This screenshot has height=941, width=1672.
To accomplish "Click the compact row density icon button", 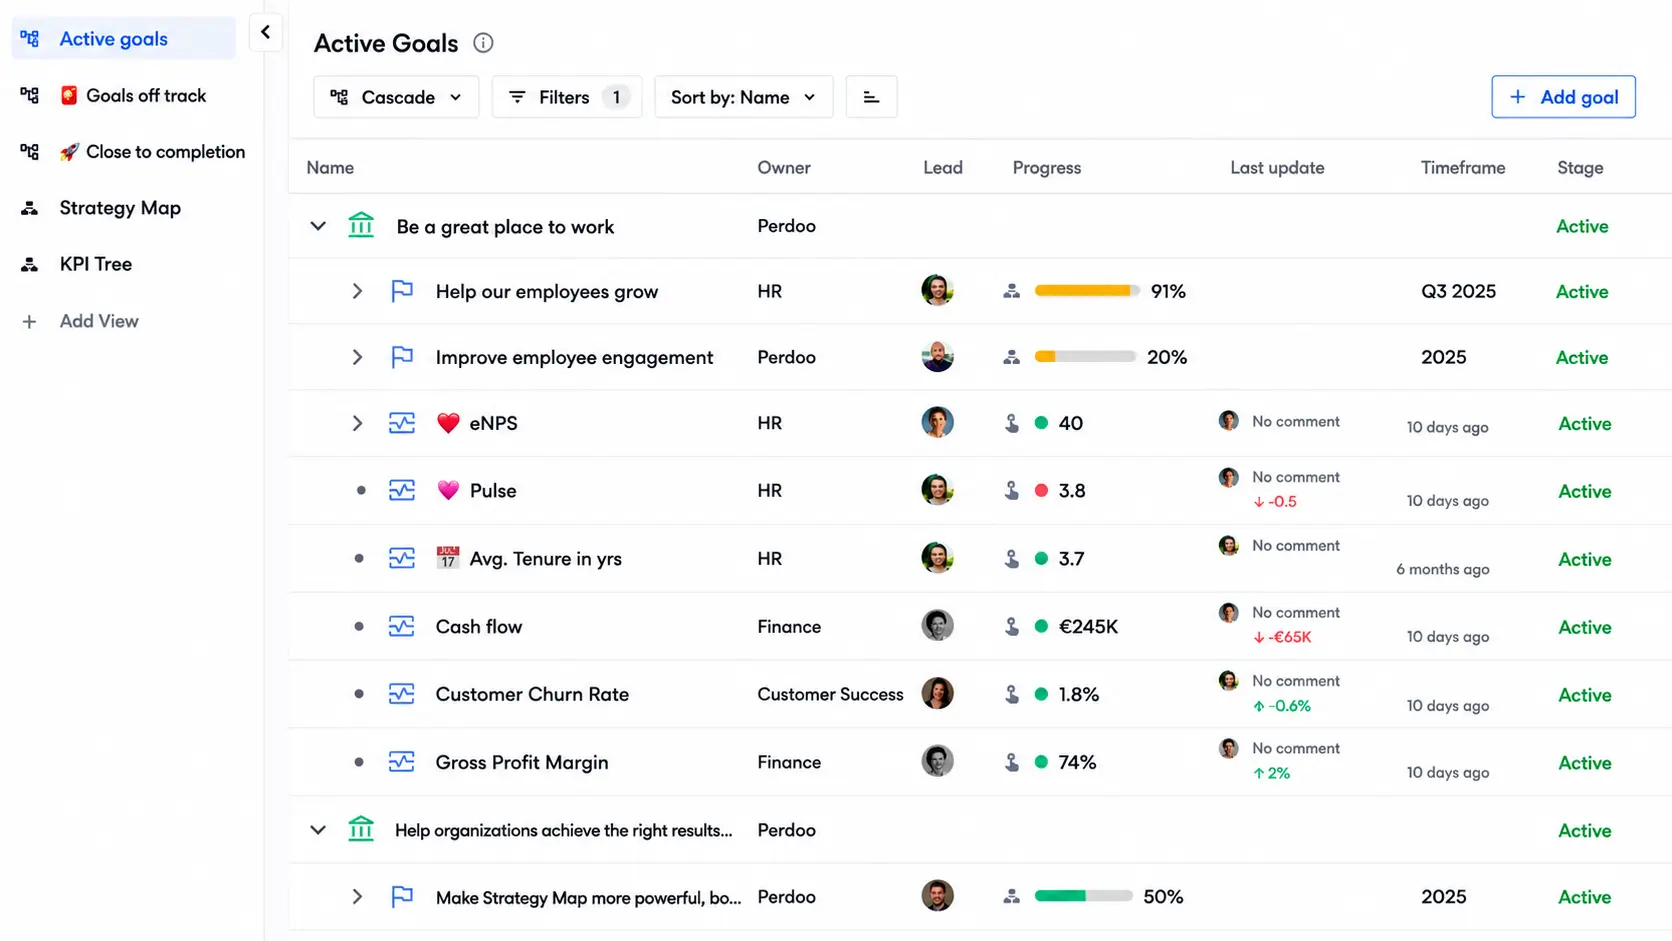I will click(871, 97).
